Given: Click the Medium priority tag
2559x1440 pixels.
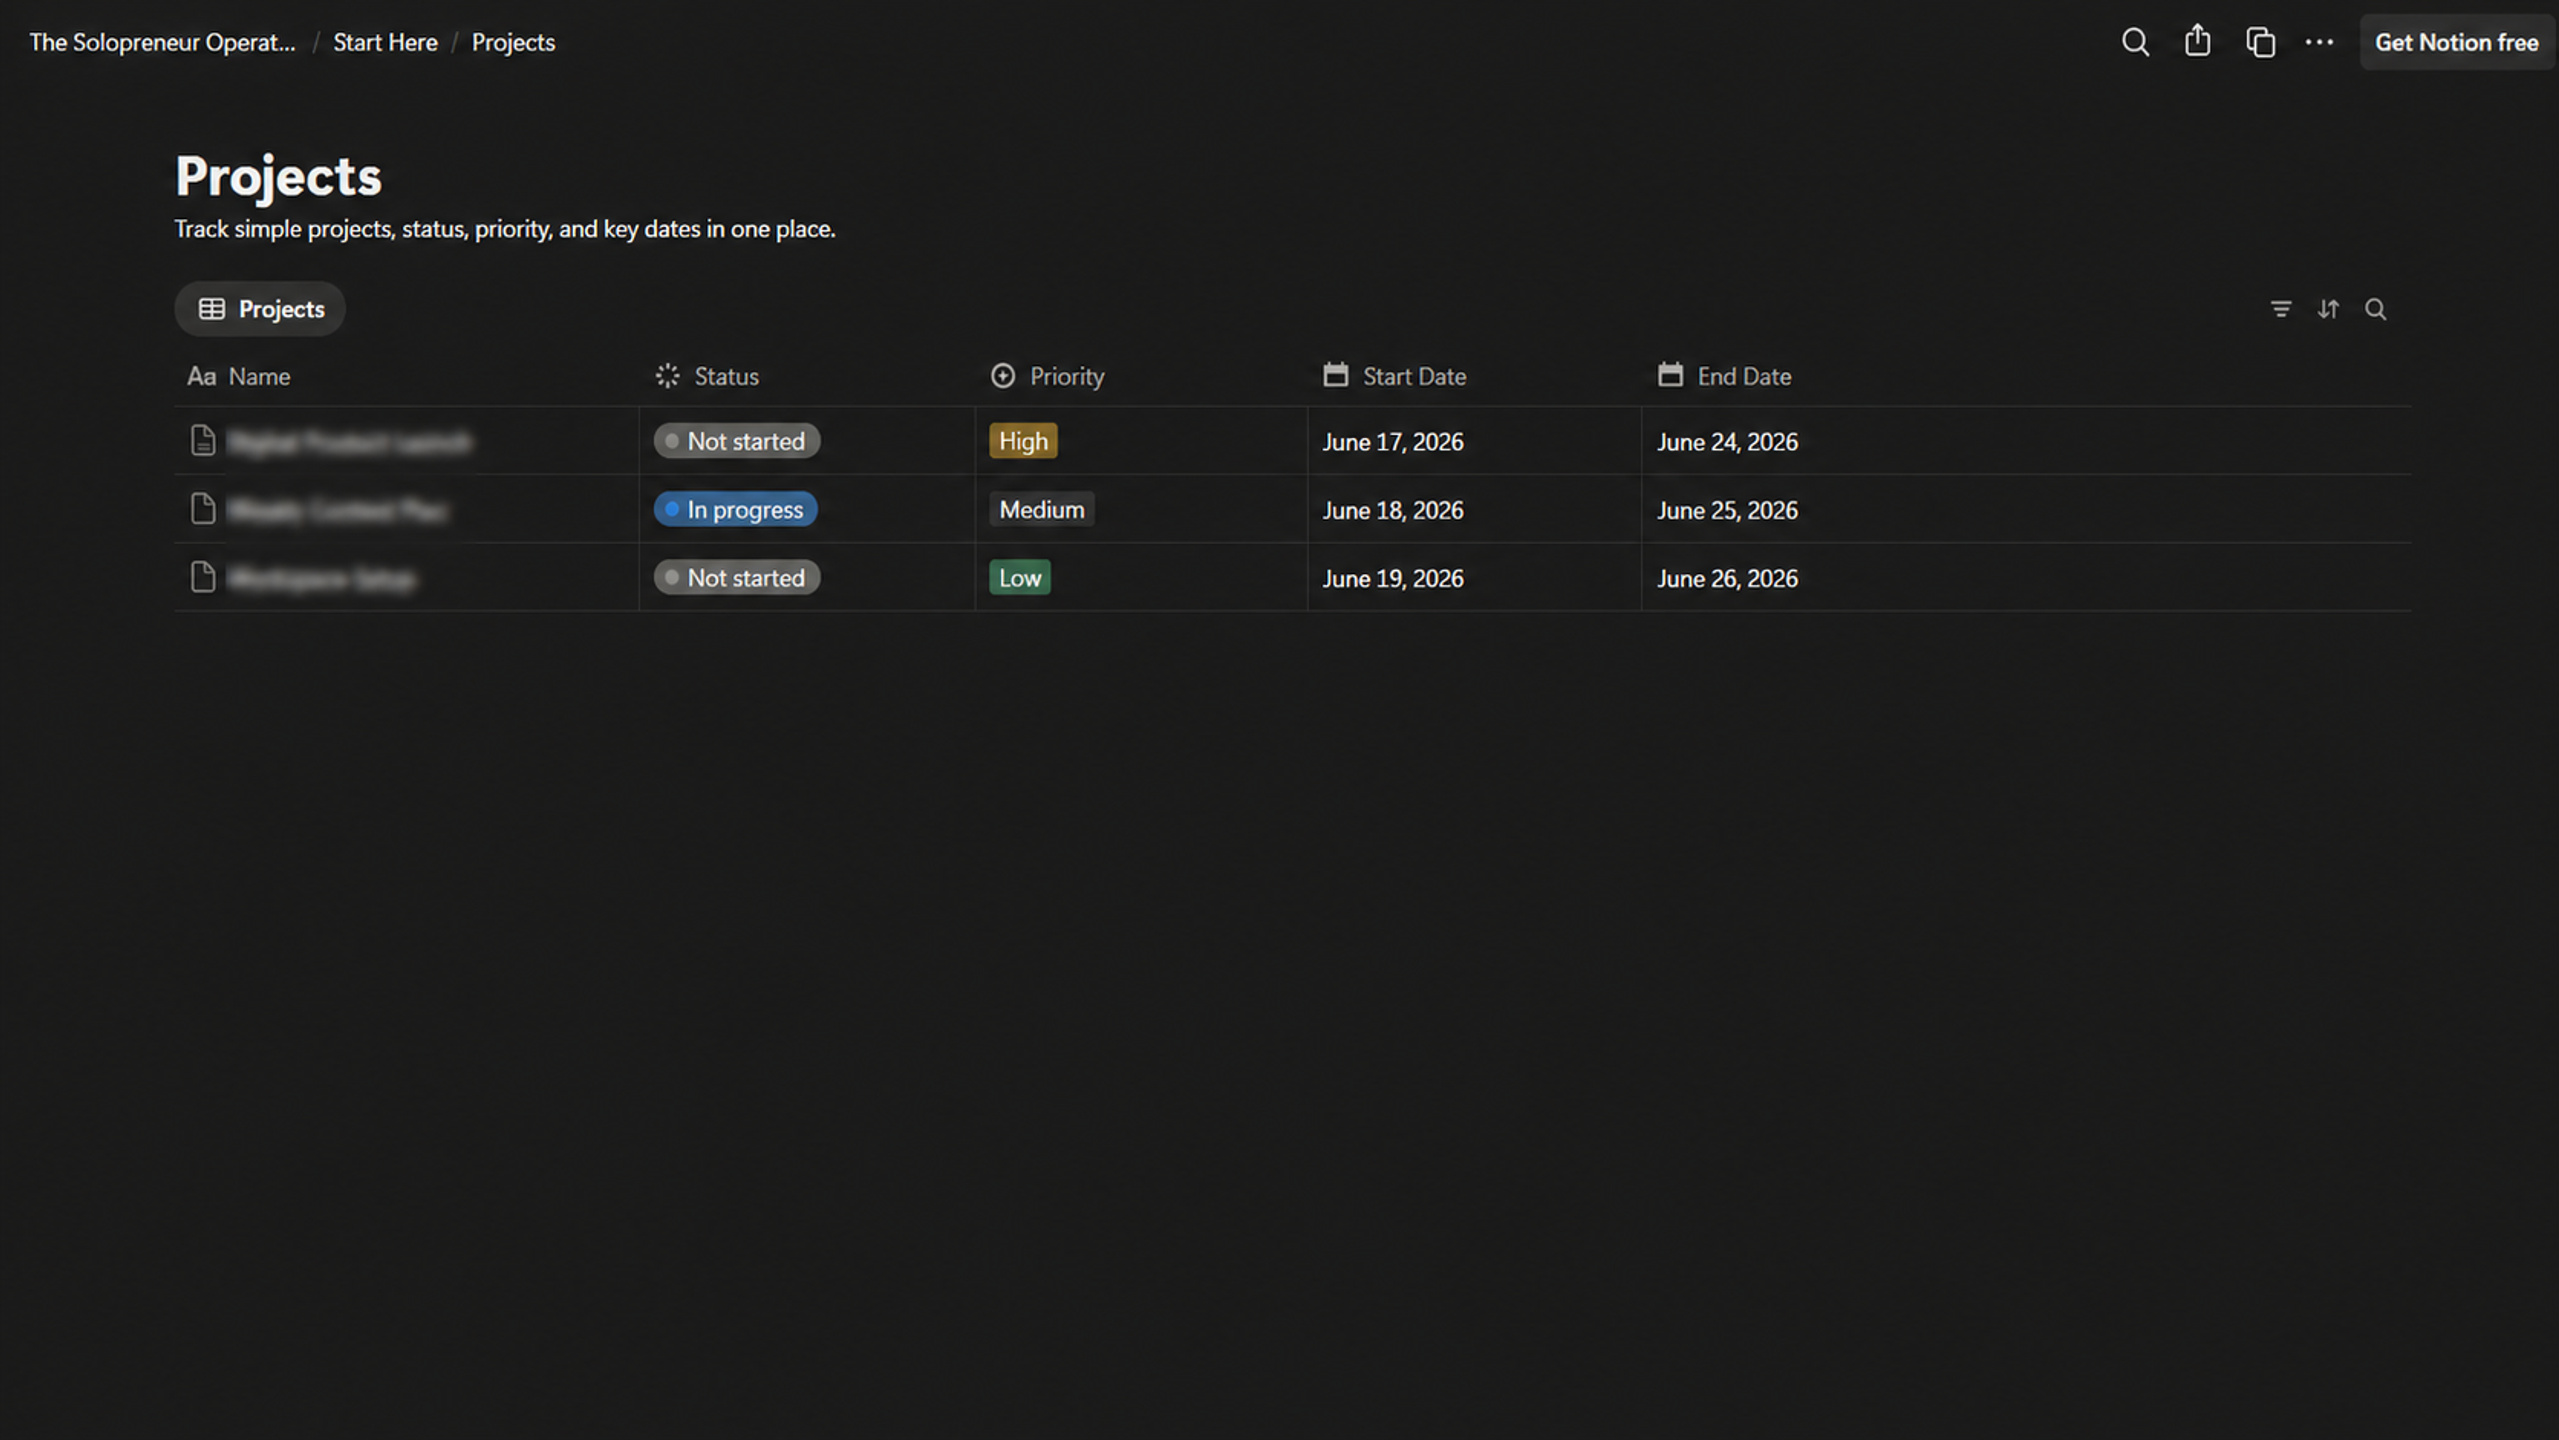Looking at the screenshot, I should pos(1041,509).
